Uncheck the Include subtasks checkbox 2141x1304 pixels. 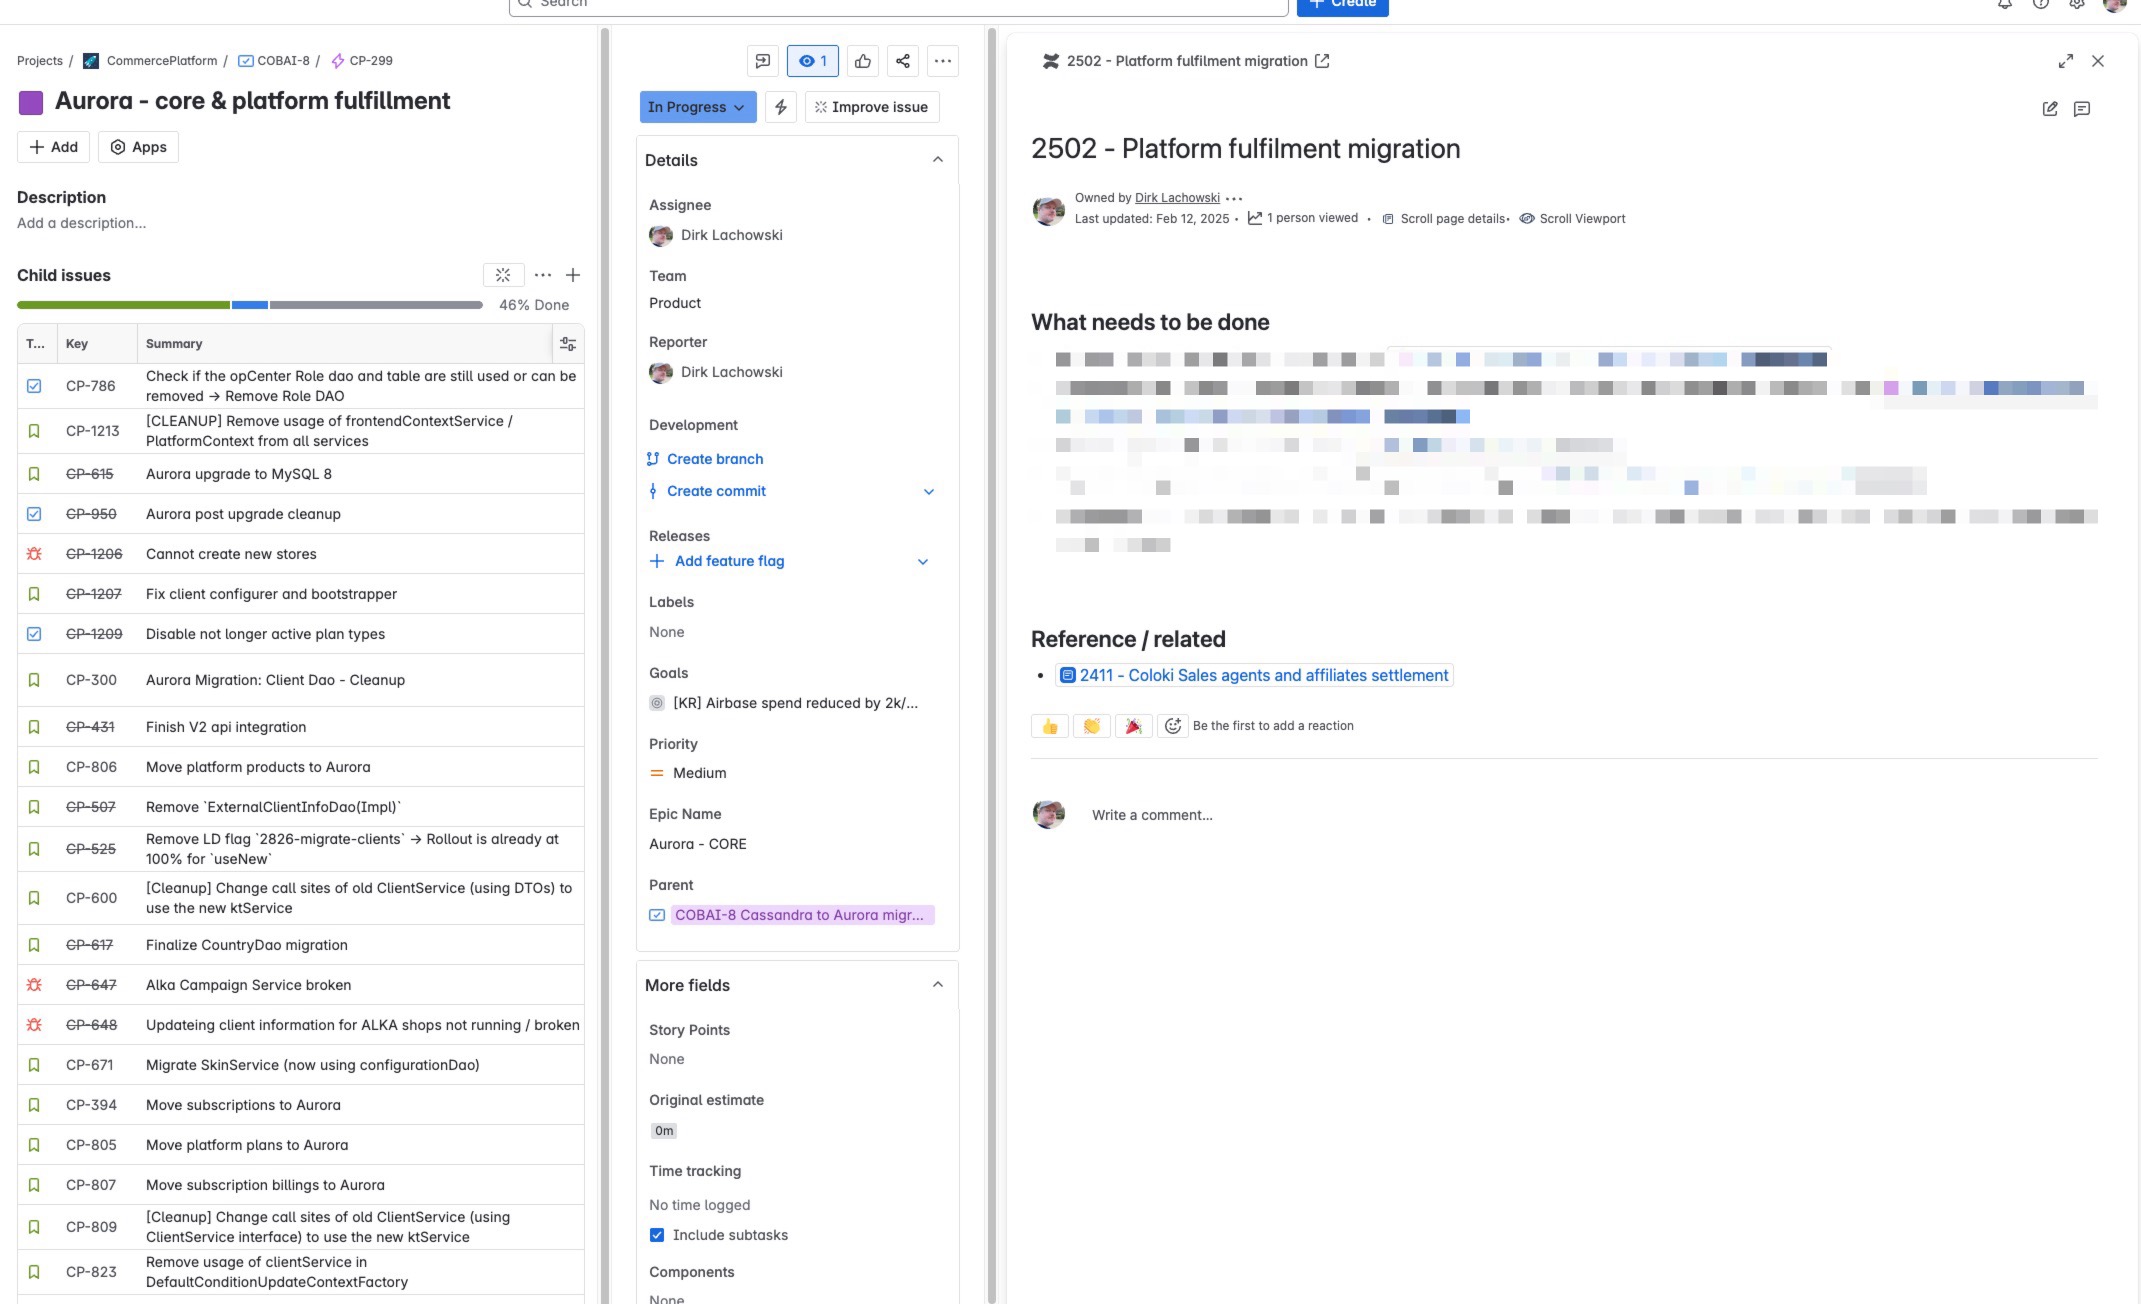point(657,1235)
